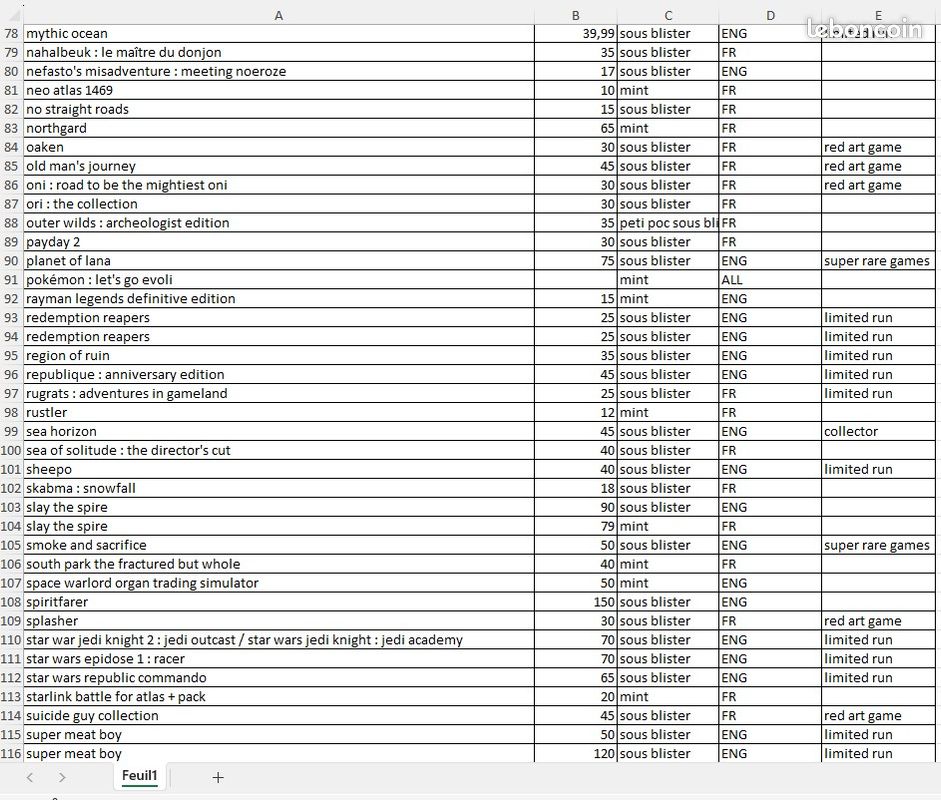The image size is (941, 800).
Task: Click 'super rare games' in planet of lana row
Action: pyautogui.click(x=878, y=260)
